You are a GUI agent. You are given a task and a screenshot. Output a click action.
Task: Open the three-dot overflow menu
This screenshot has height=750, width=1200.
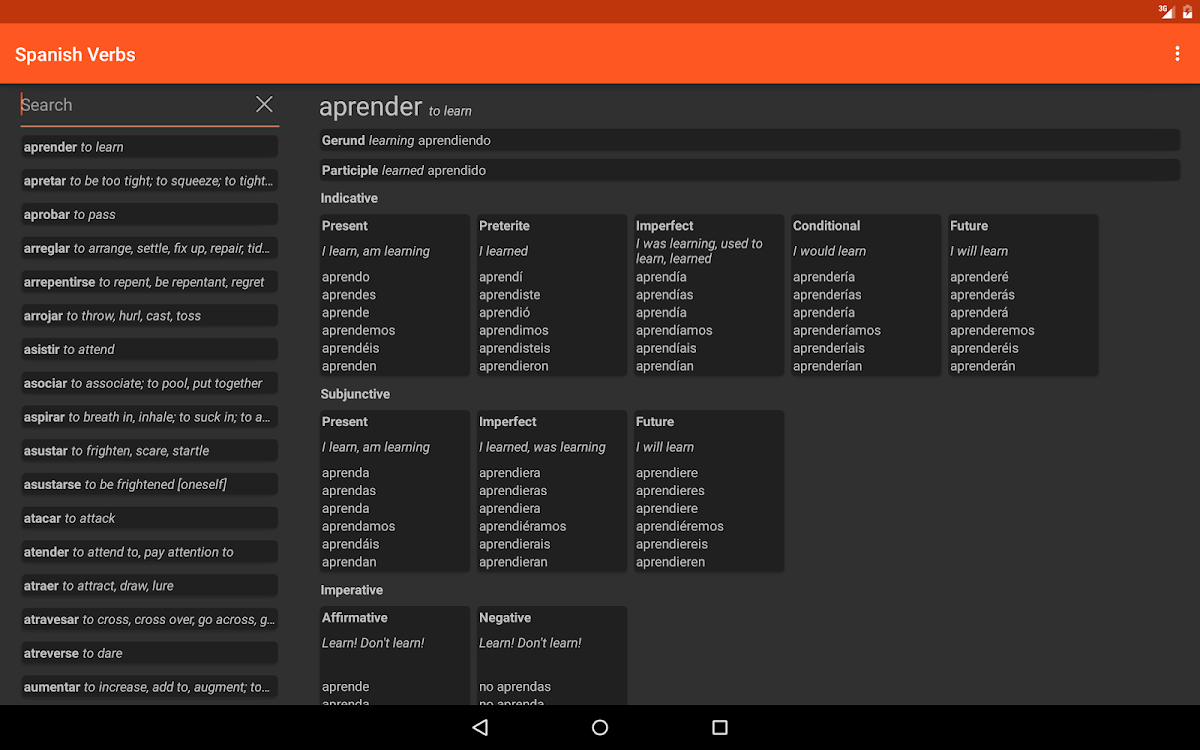[1177, 54]
